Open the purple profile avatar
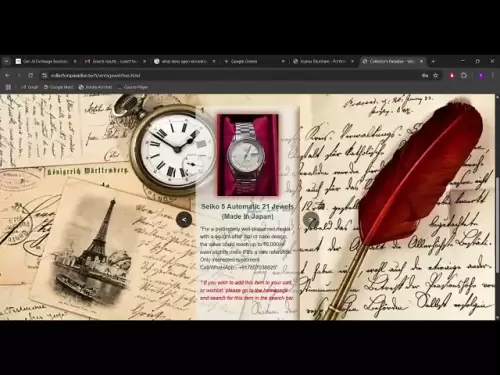 tap(481, 76)
